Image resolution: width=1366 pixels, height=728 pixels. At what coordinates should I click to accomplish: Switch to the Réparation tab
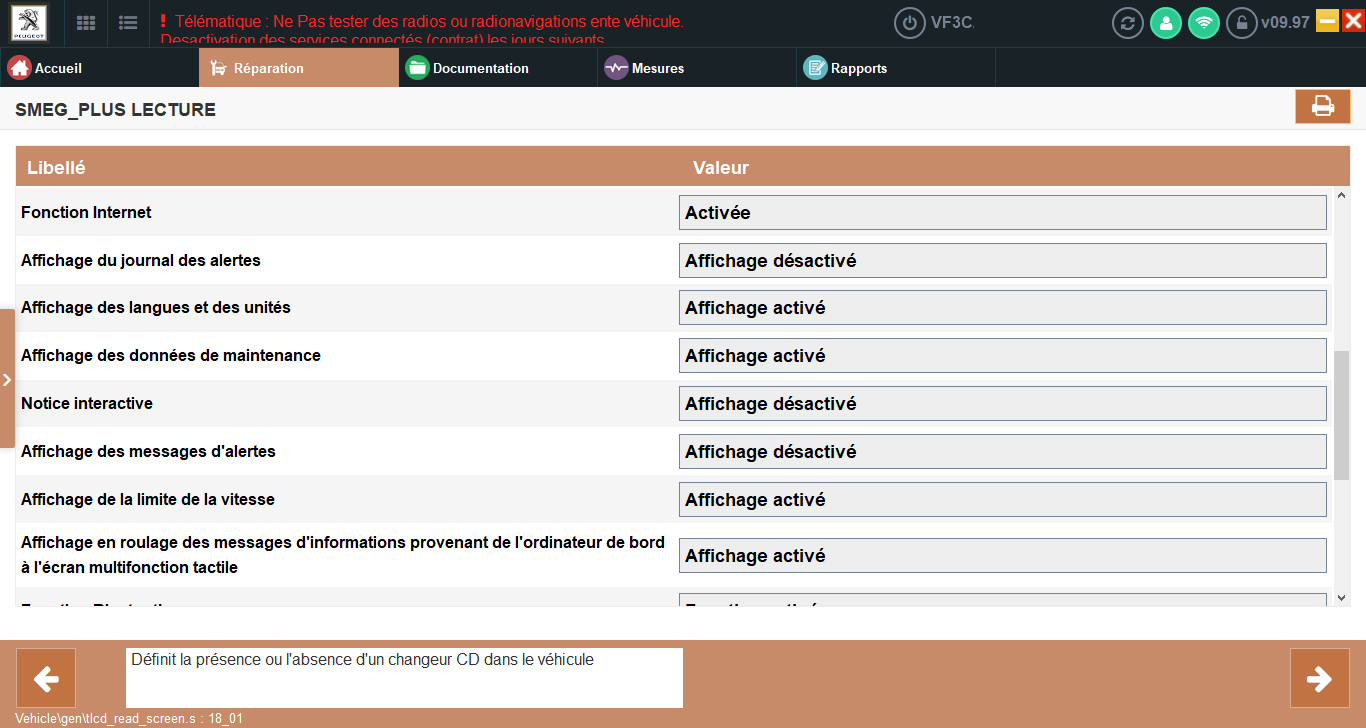tap(299, 68)
